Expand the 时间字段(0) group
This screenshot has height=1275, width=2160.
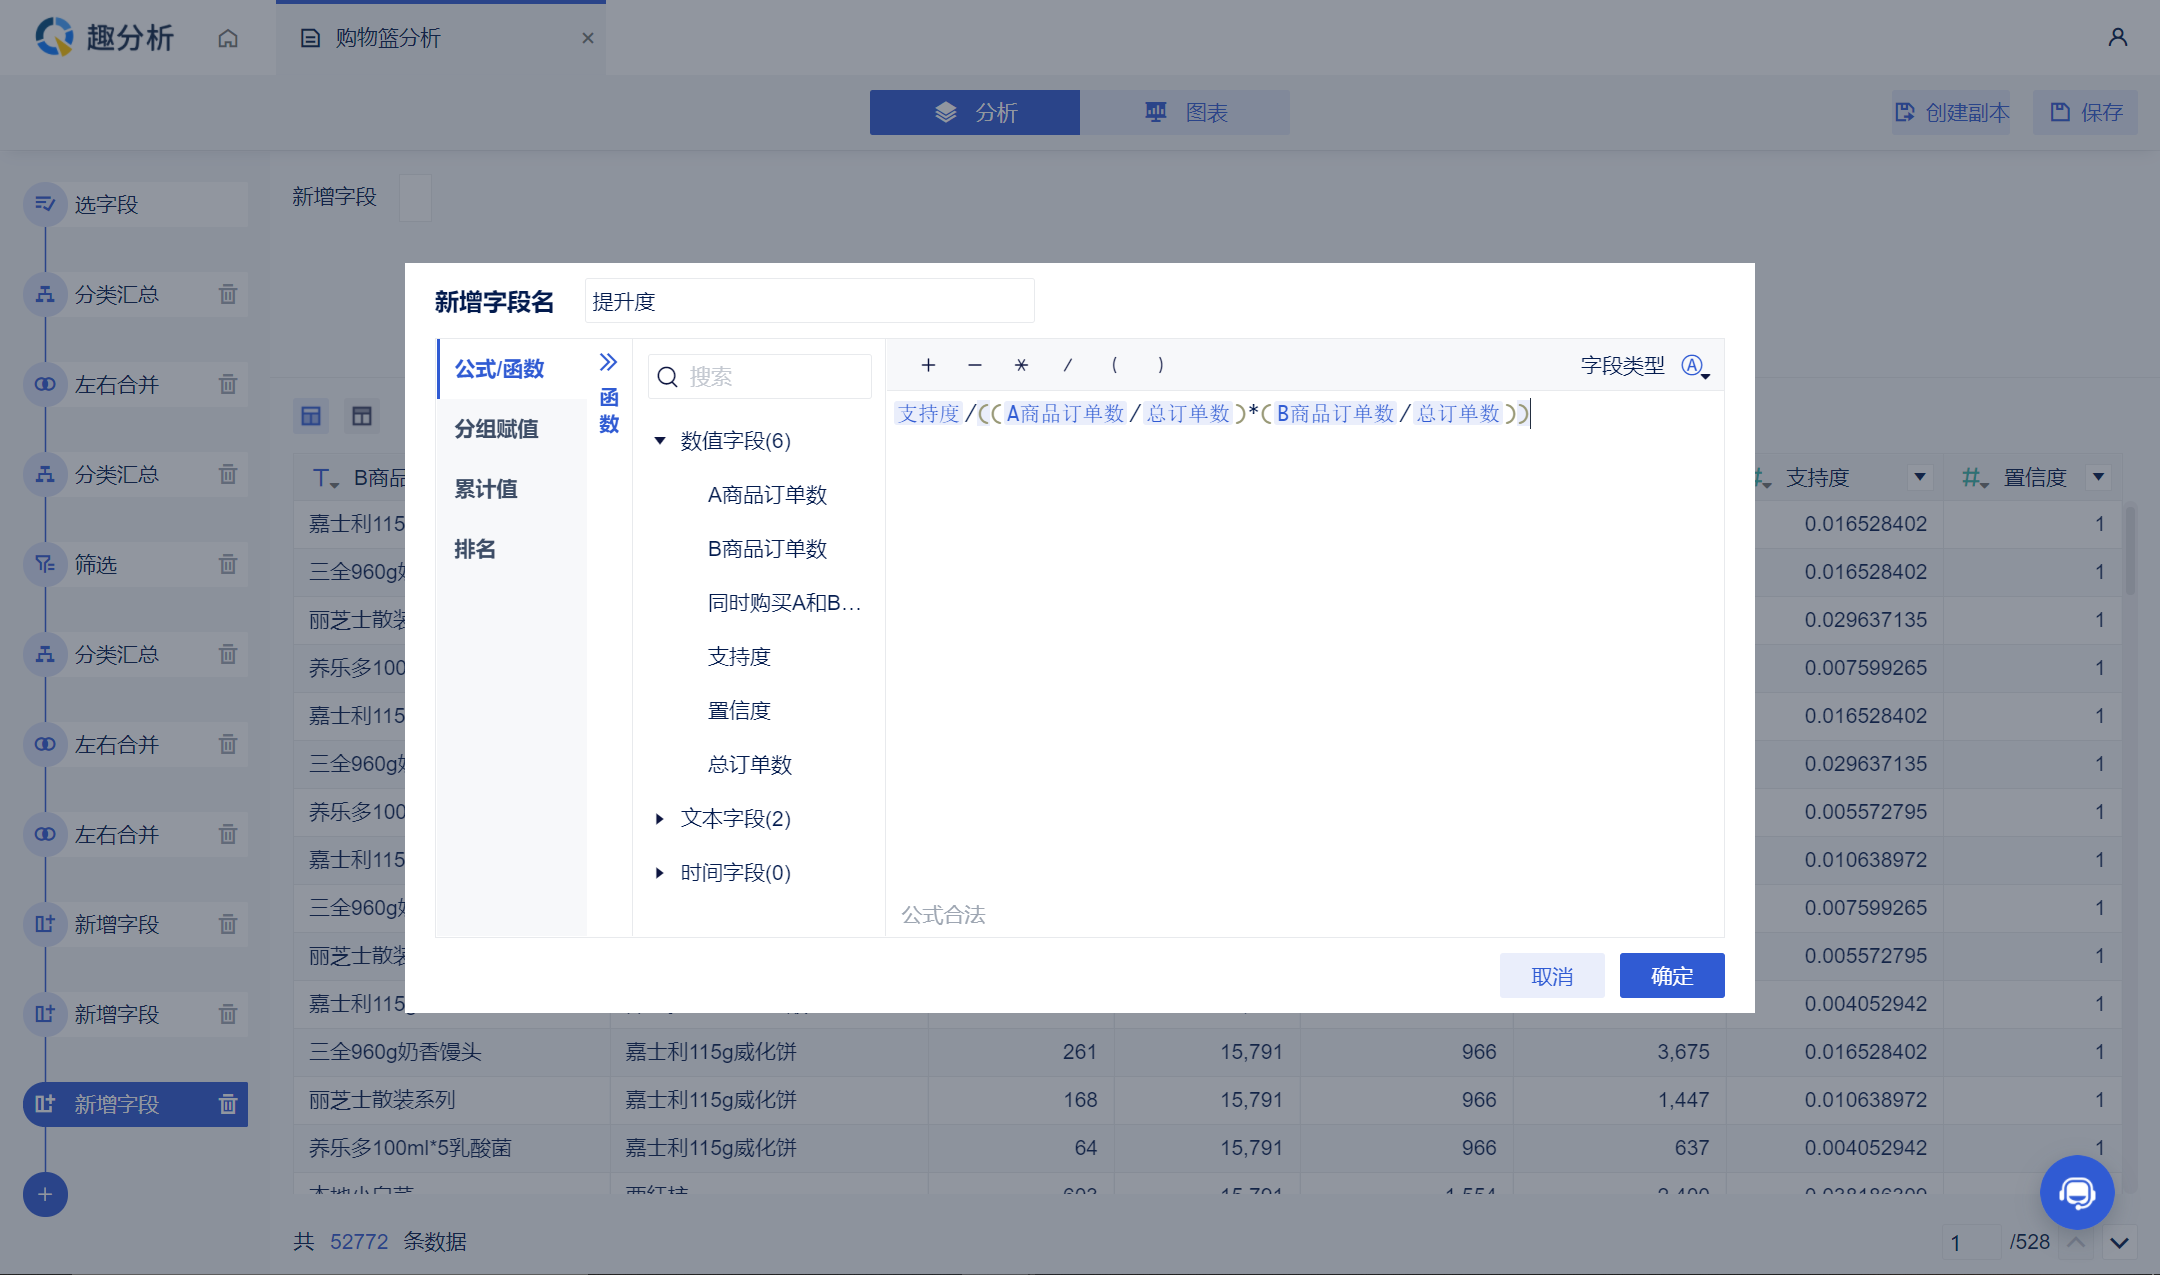point(660,873)
